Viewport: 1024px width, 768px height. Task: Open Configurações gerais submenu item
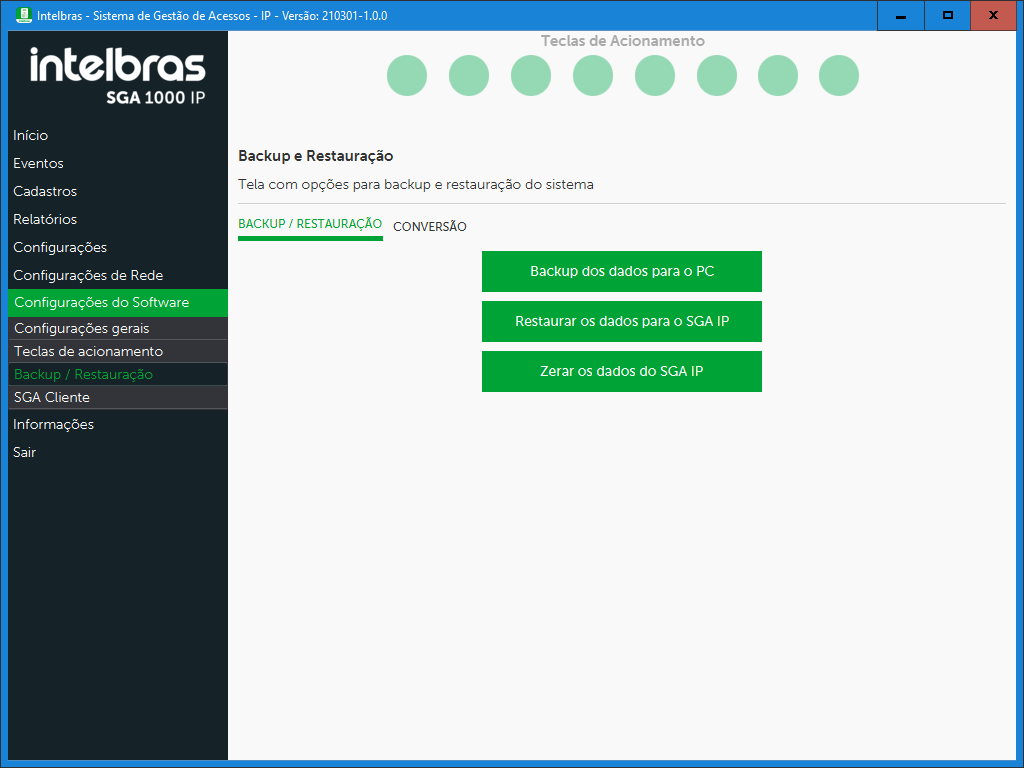(82, 328)
